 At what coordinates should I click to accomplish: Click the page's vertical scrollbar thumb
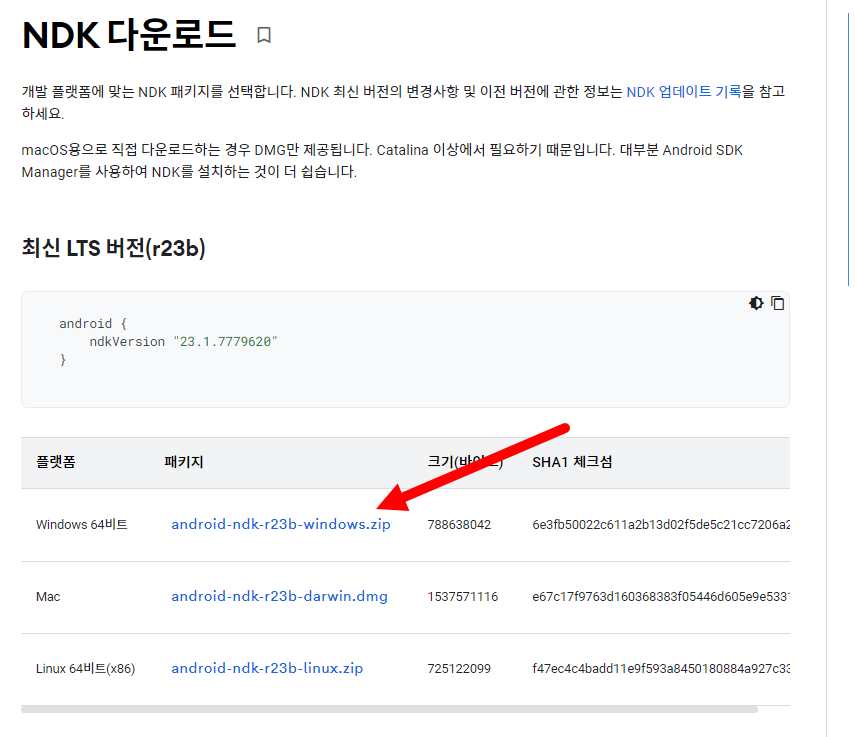click(848, 149)
